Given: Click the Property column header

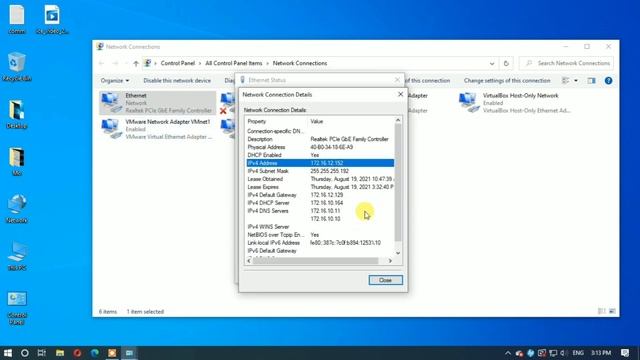Looking at the screenshot, I should [x=276, y=121].
